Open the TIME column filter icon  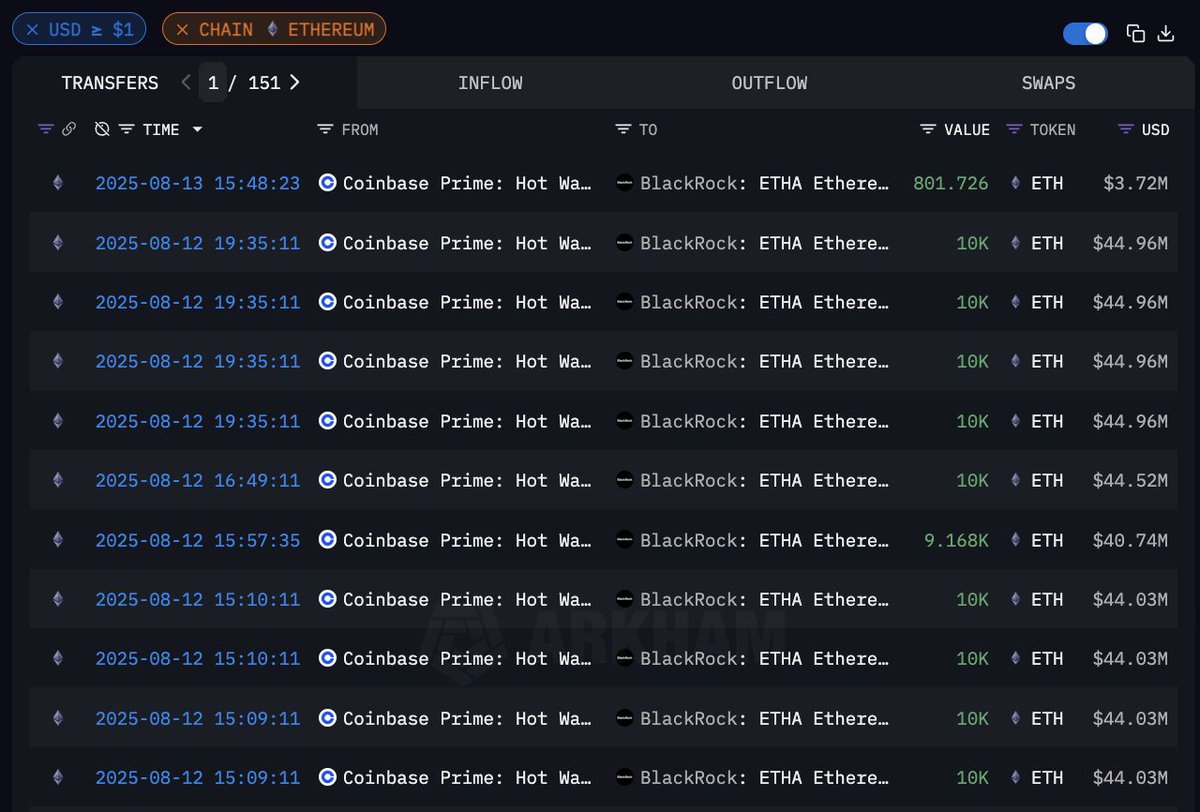(126, 129)
